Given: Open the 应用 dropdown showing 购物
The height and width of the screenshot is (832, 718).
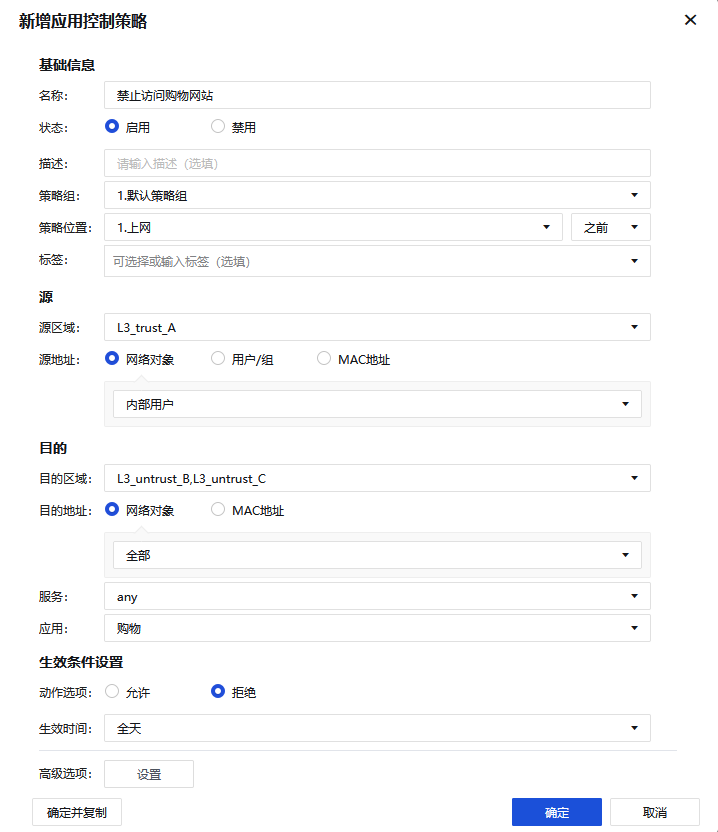Looking at the screenshot, I should 377,628.
